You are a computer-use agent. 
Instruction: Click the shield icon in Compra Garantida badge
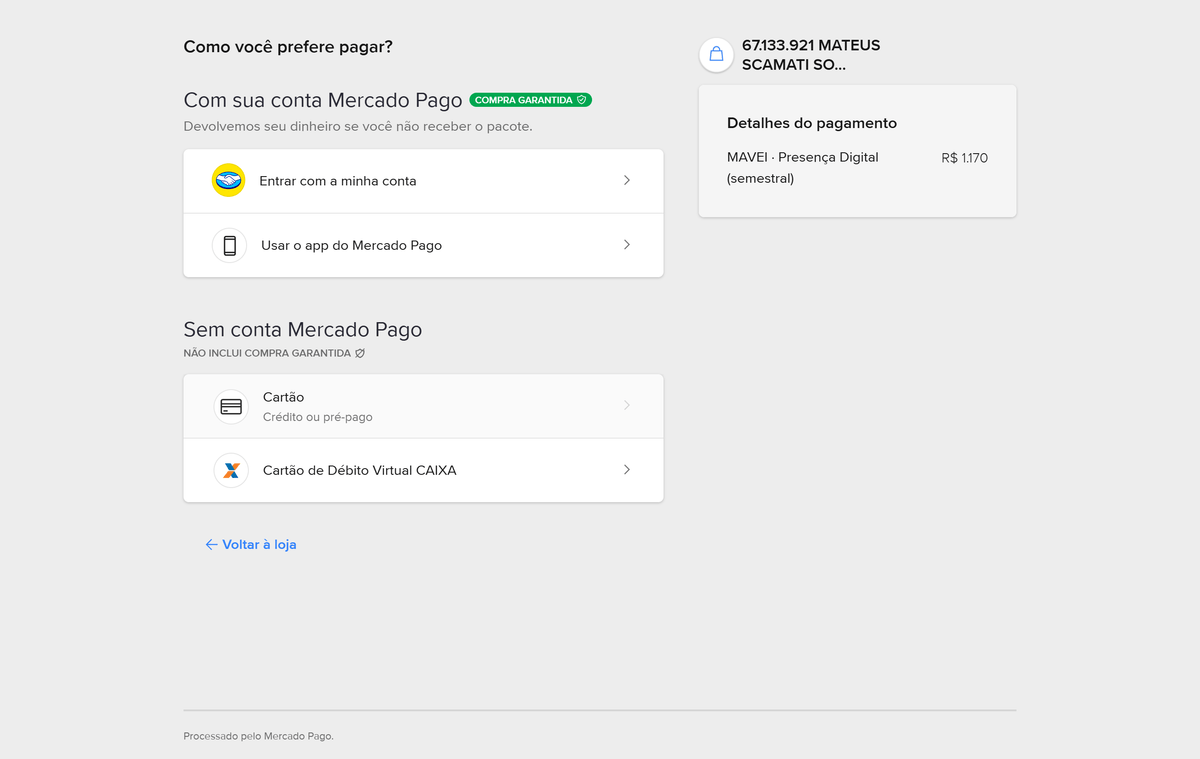pos(581,100)
